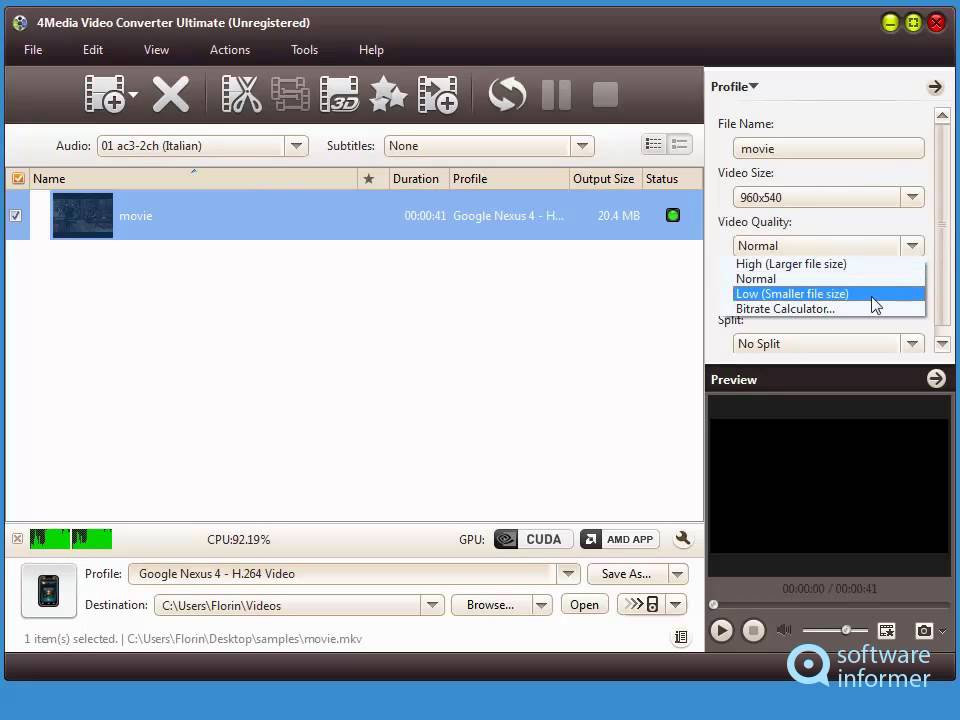The image size is (960, 720).
Task: Expand the Destination path dropdown
Action: [432, 605]
